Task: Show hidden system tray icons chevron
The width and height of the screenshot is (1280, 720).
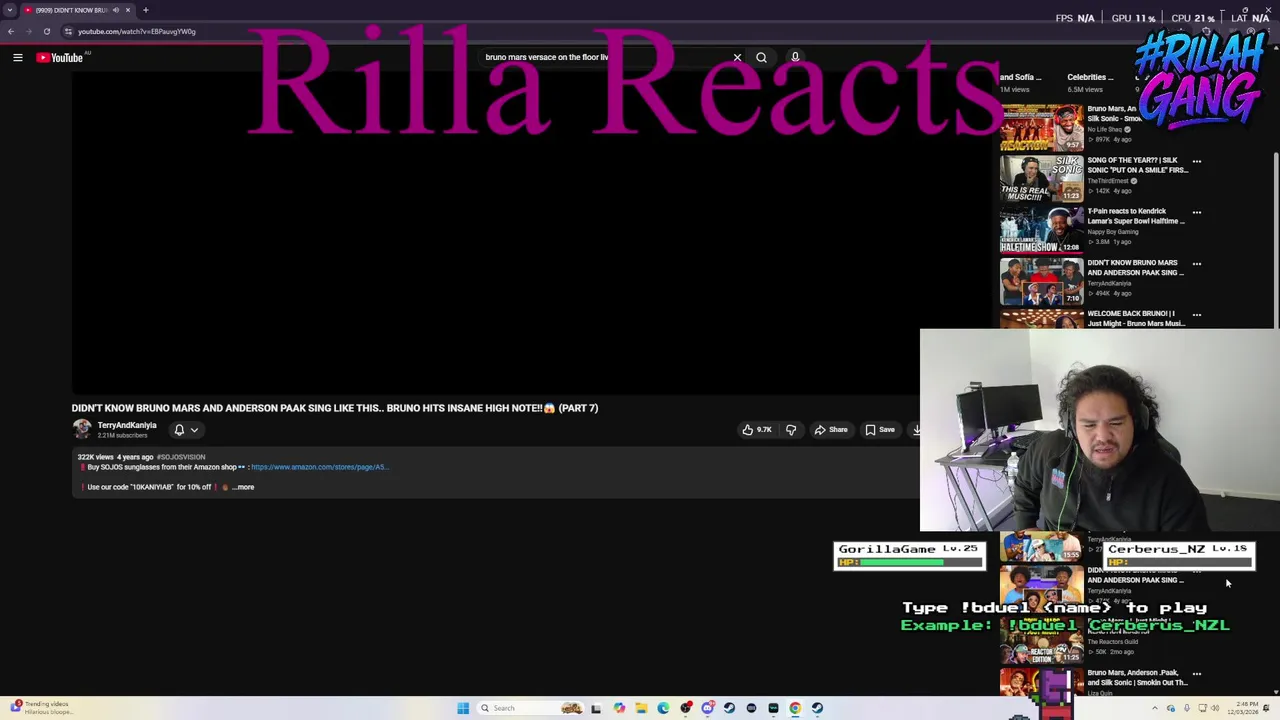Action: tap(1155, 708)
